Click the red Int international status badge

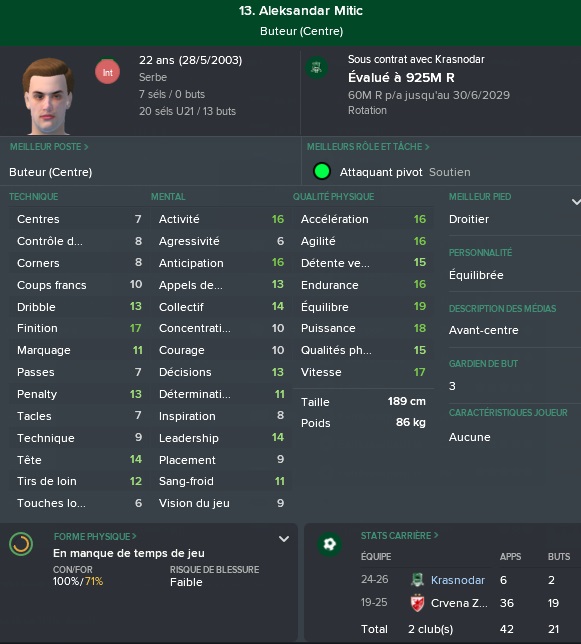(108, 72)
